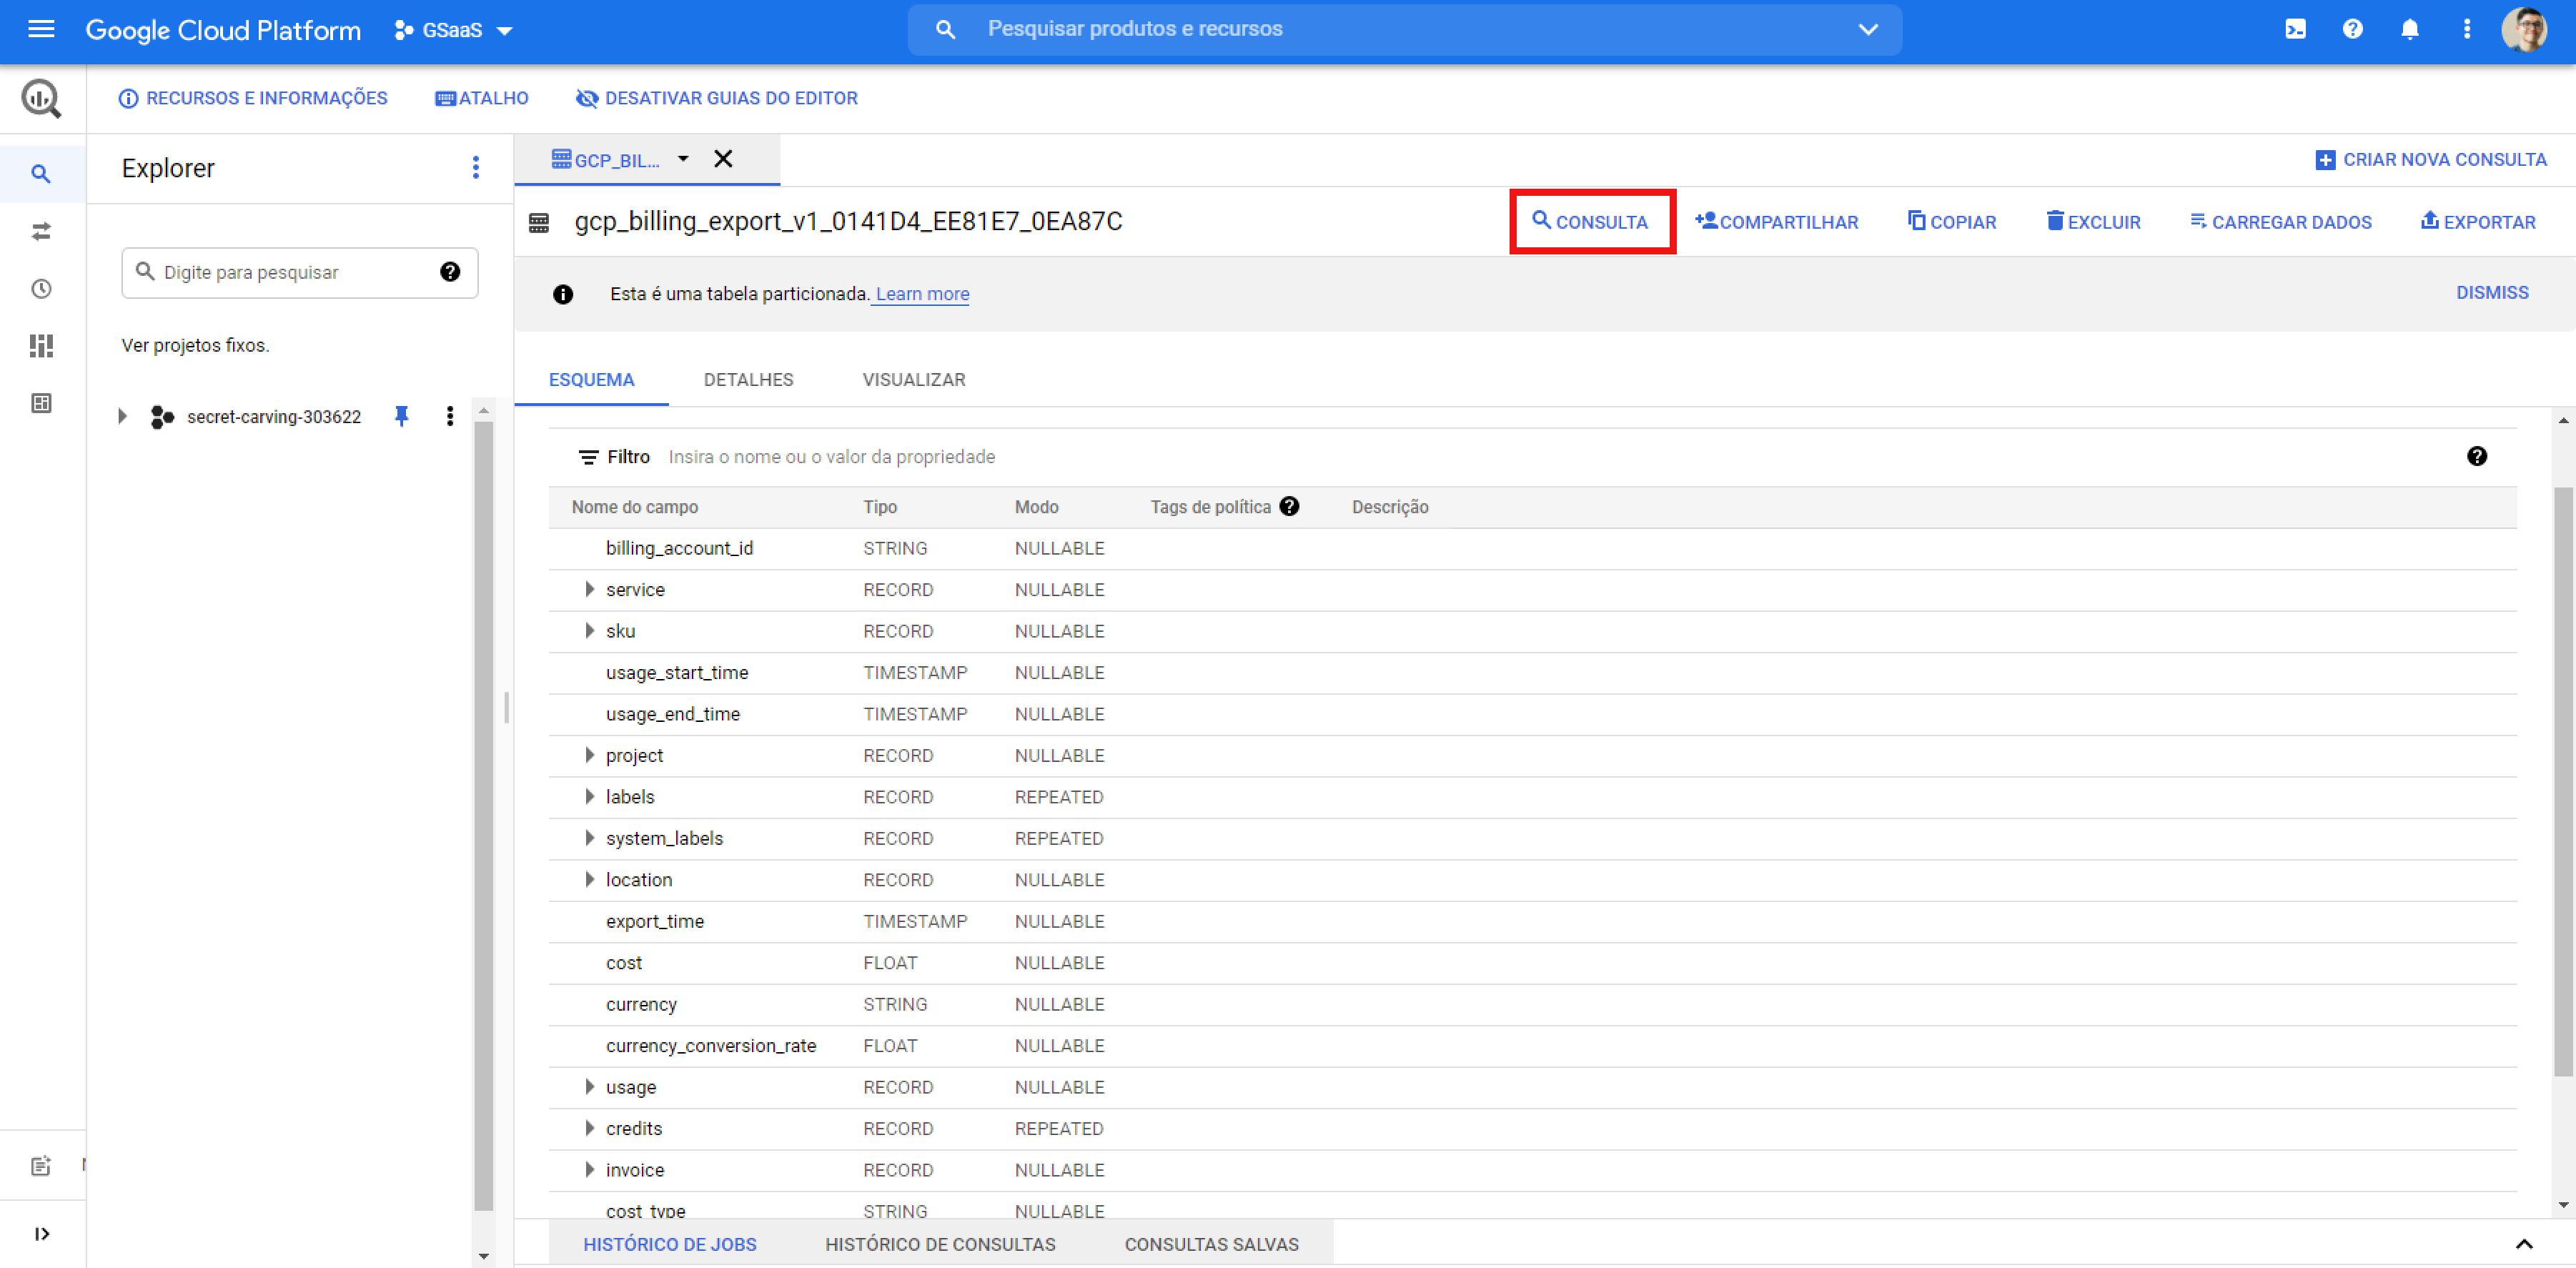Open Cloud Shell terminal icon
The image size is (2576, 1268).
(x=2295, y=29)
